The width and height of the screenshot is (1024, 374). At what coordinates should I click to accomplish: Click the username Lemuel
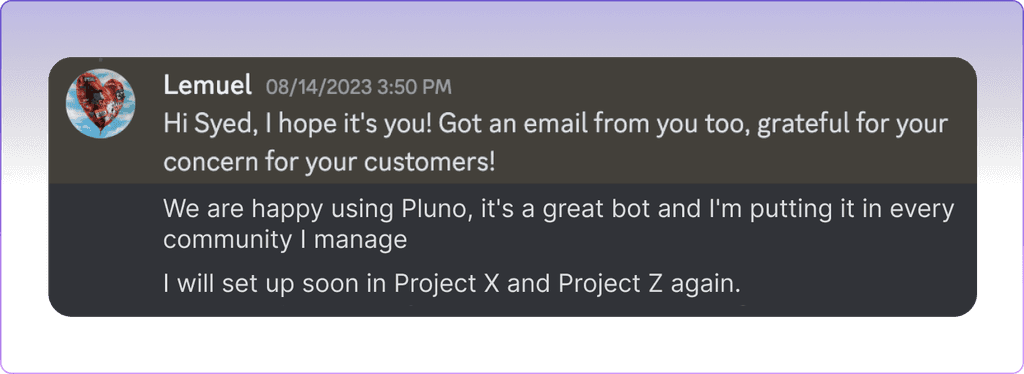click(x=208, y=86)
